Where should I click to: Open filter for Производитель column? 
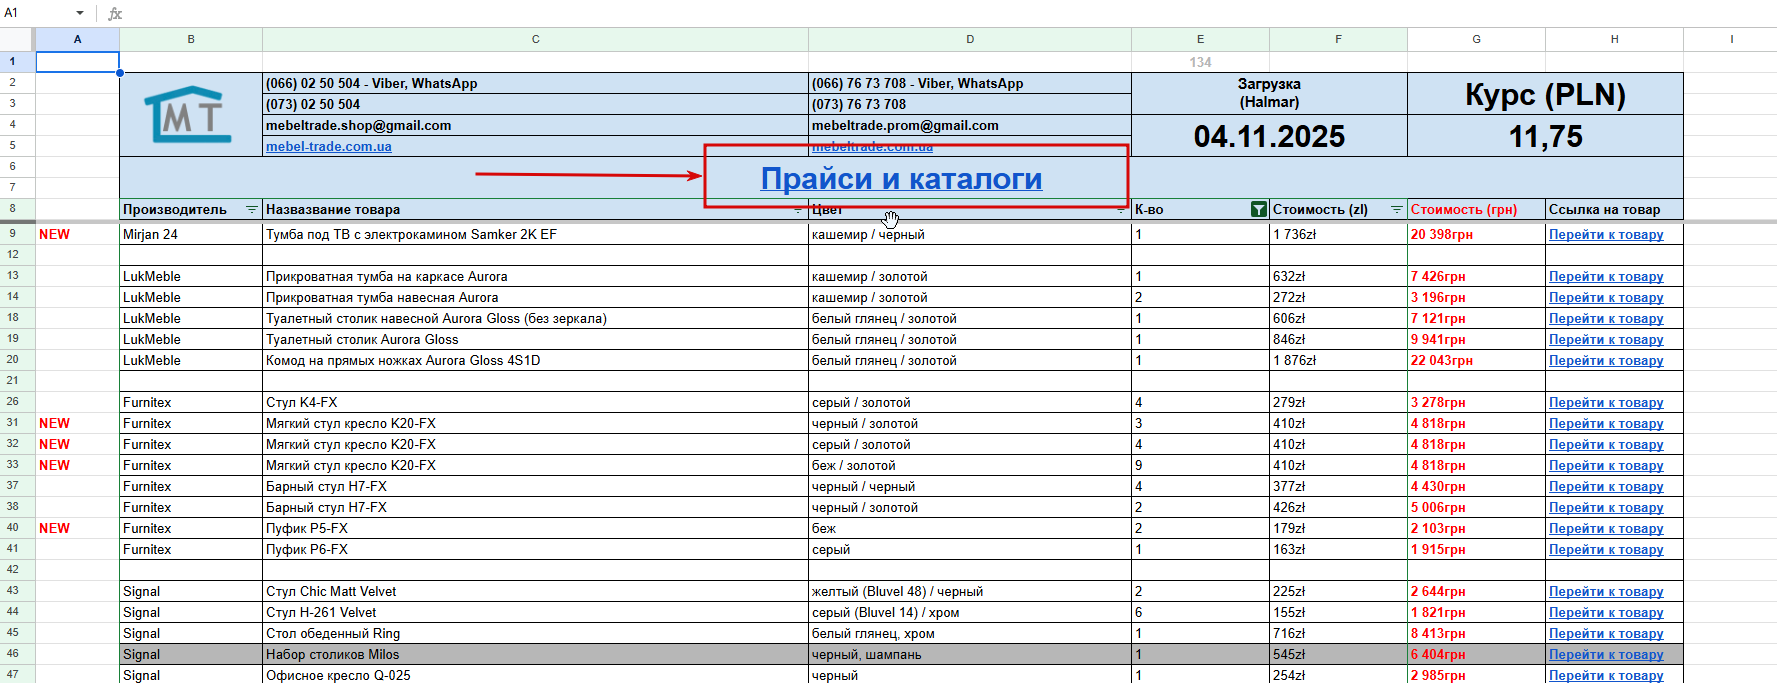pos(252,210)
